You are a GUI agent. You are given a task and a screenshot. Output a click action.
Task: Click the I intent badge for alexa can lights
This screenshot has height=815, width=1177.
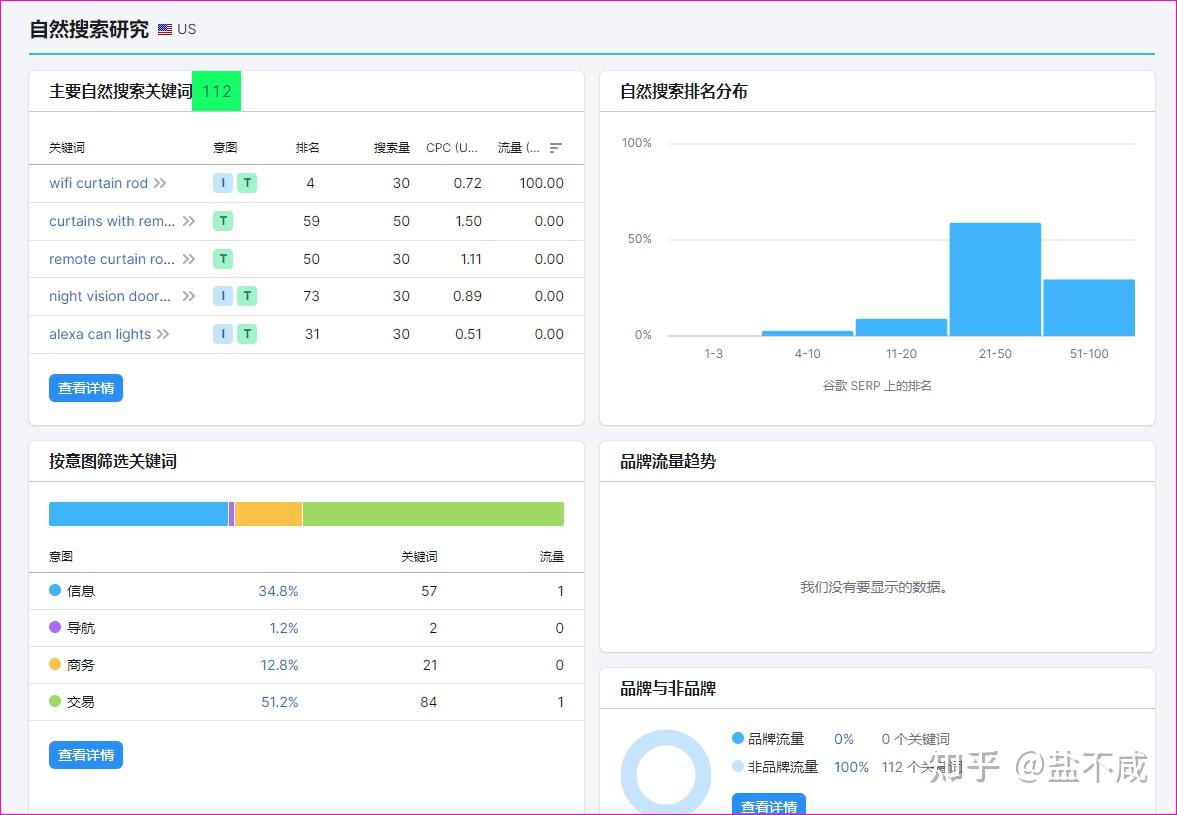[x=223, y=334]
